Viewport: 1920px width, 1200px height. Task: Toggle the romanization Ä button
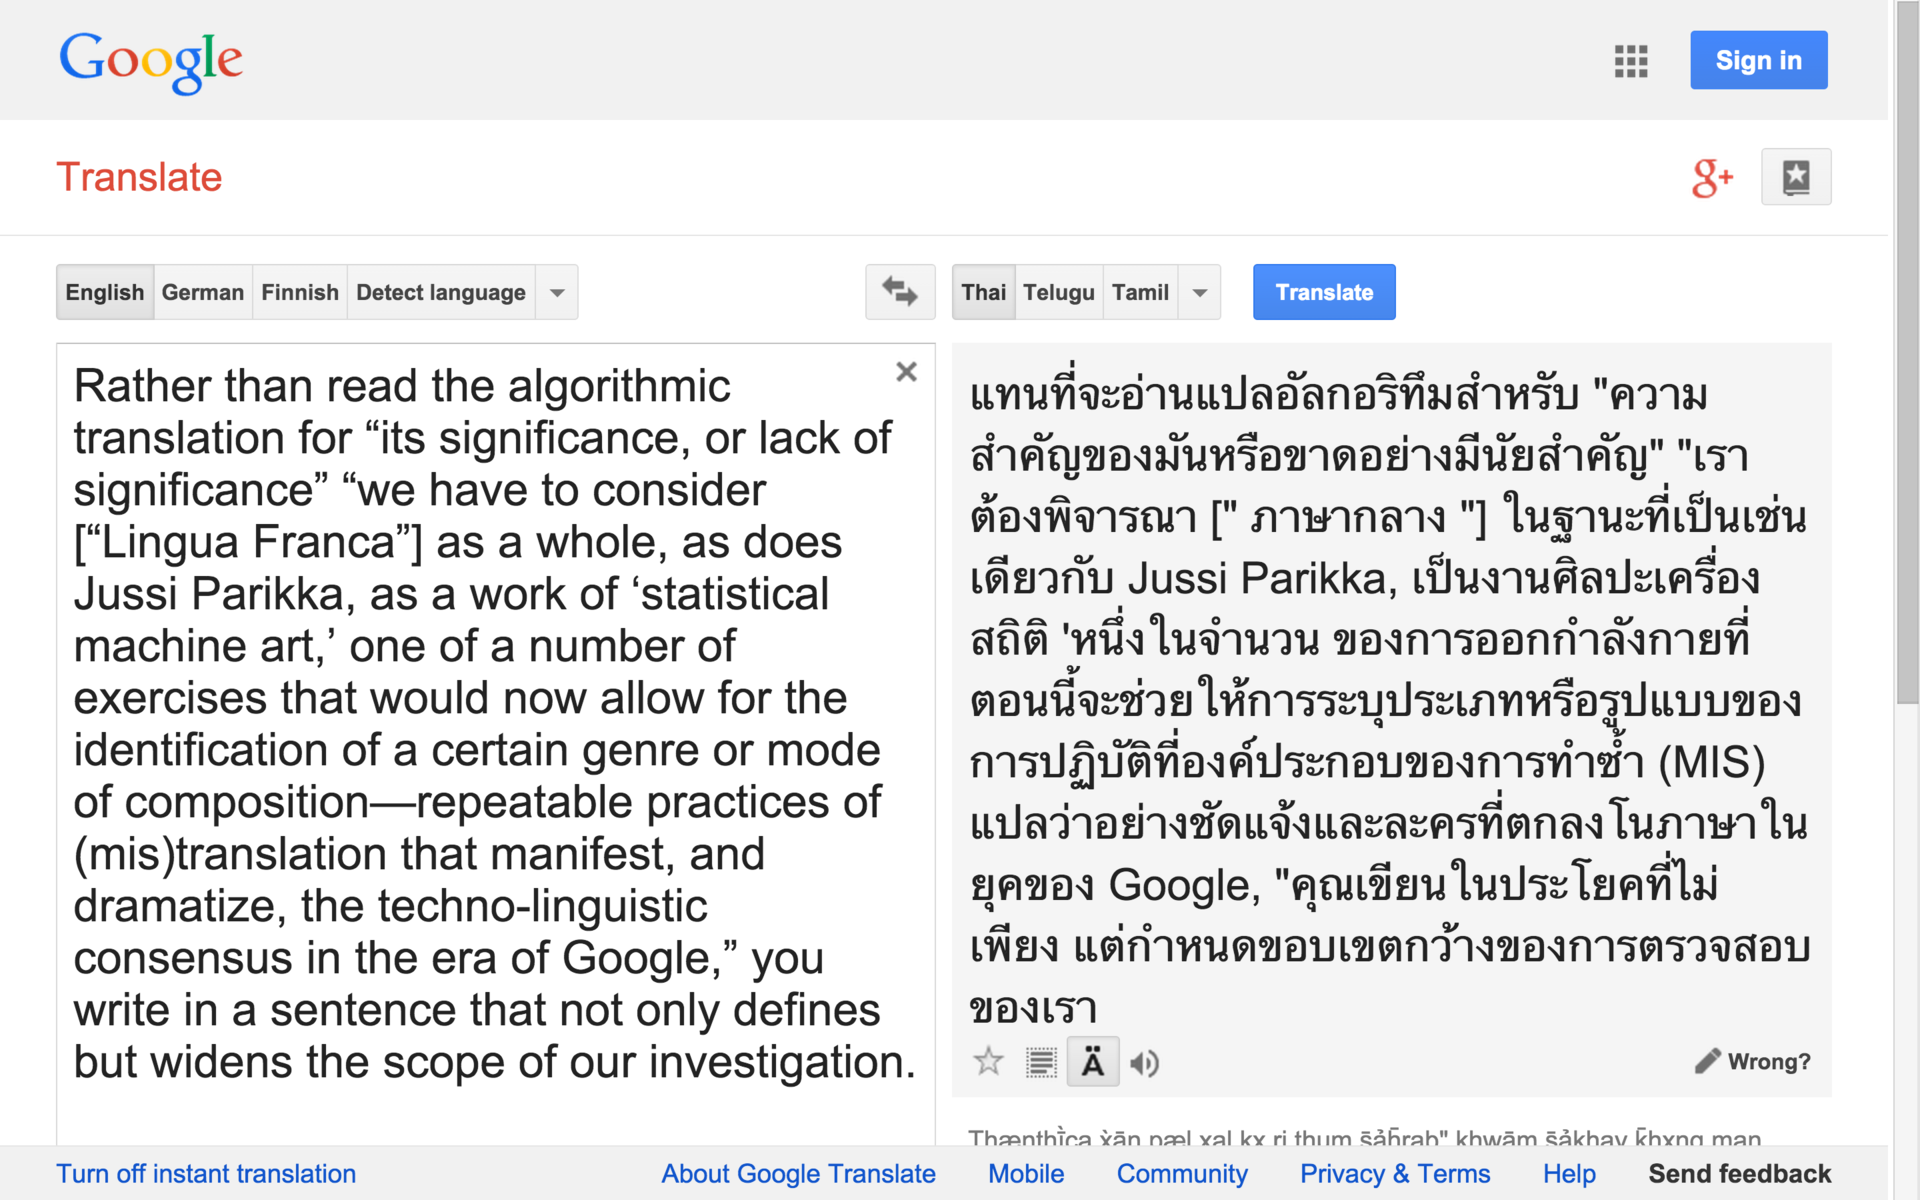pos(1093,1062)
